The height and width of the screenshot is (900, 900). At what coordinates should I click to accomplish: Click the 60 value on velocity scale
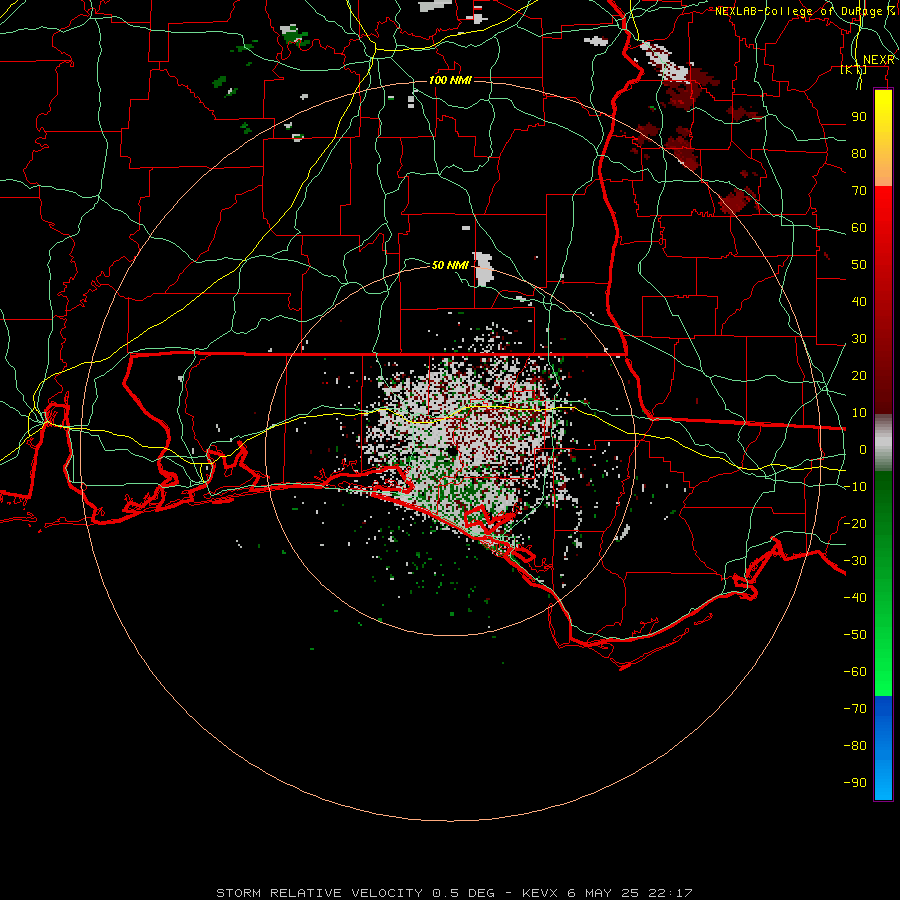(x=859, y=228)
